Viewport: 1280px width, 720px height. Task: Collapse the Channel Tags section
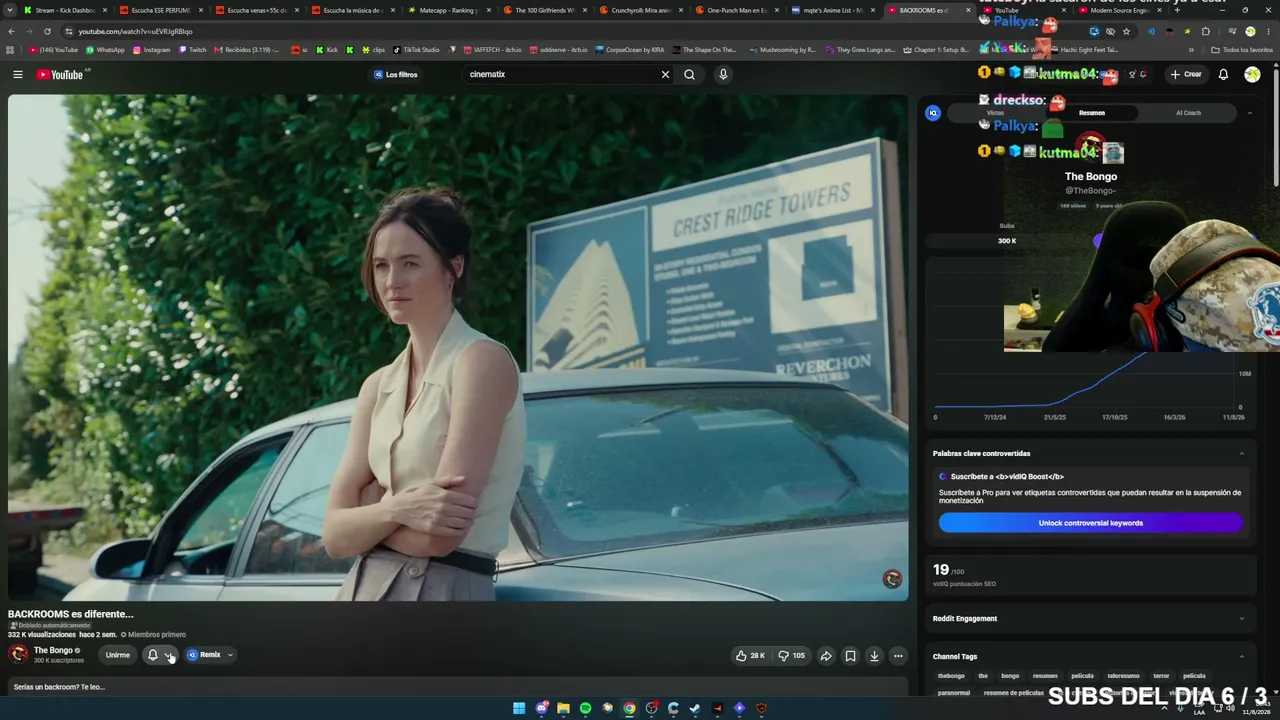[x=1242, y=656]
